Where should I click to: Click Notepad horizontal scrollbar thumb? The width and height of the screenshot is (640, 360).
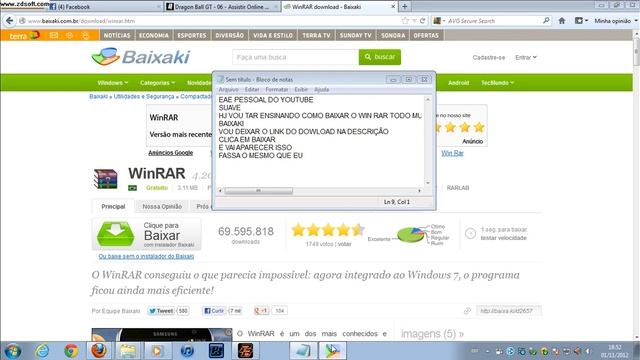[x=259, y=191]
